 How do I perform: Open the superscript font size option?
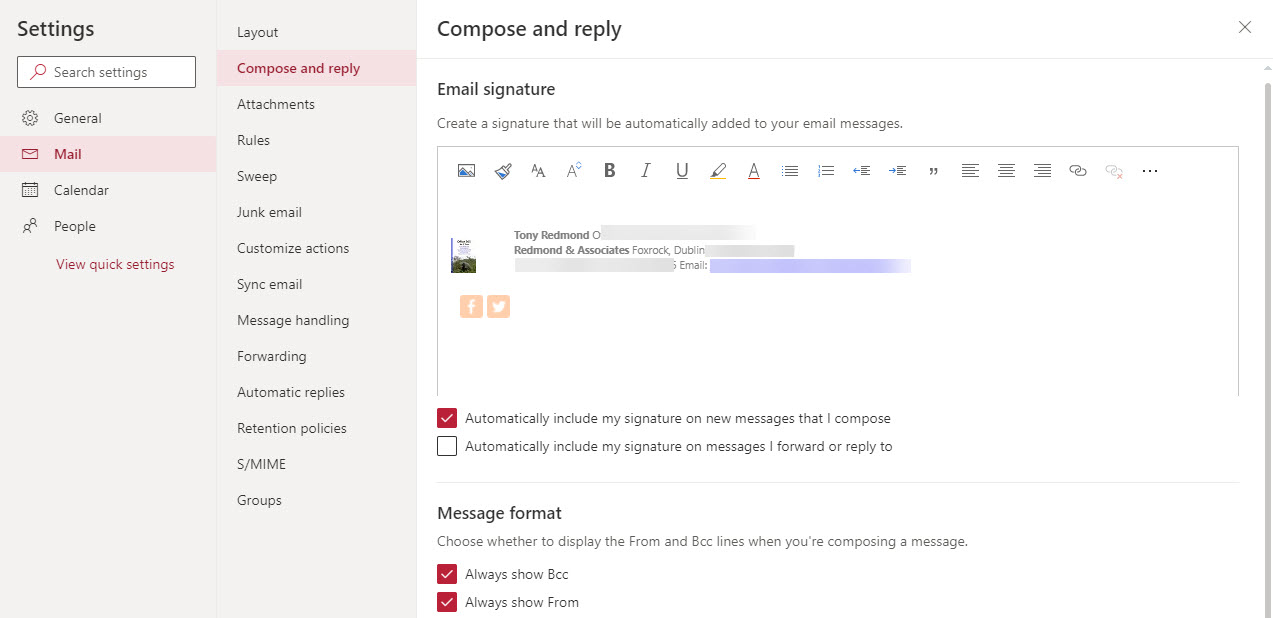tap(574, 171)
